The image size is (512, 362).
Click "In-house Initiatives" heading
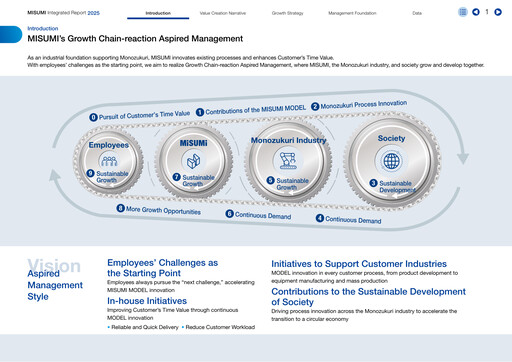pyautogui.click(x=147, y=301)
